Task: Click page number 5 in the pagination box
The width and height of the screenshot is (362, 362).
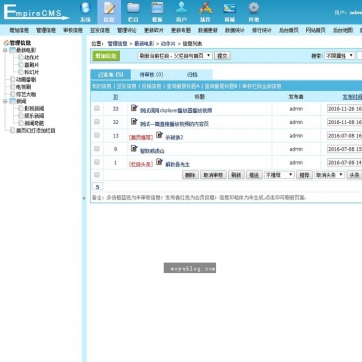Action: [97, 187]
